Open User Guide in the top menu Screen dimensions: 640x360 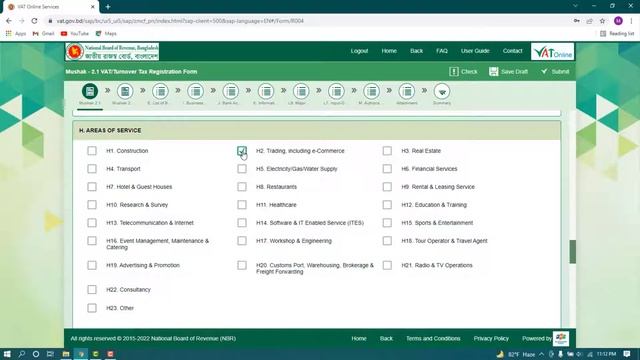coord(475,51)
